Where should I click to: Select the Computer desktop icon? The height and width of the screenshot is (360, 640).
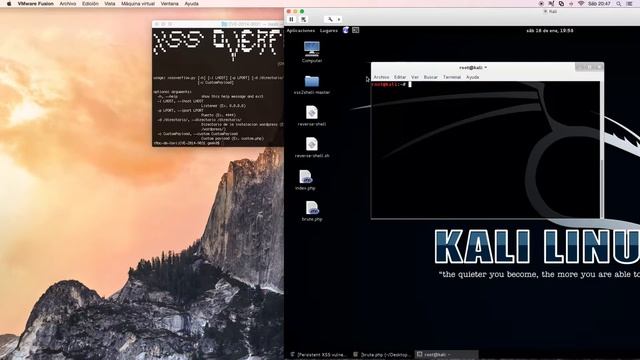[312, 51]
